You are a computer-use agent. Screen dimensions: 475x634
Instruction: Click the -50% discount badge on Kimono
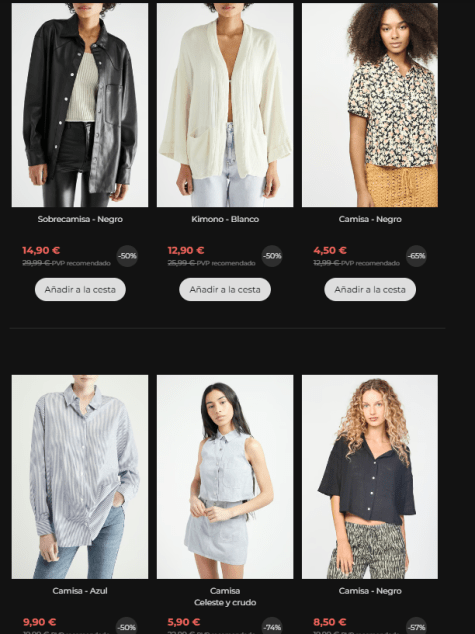point(272,256)
